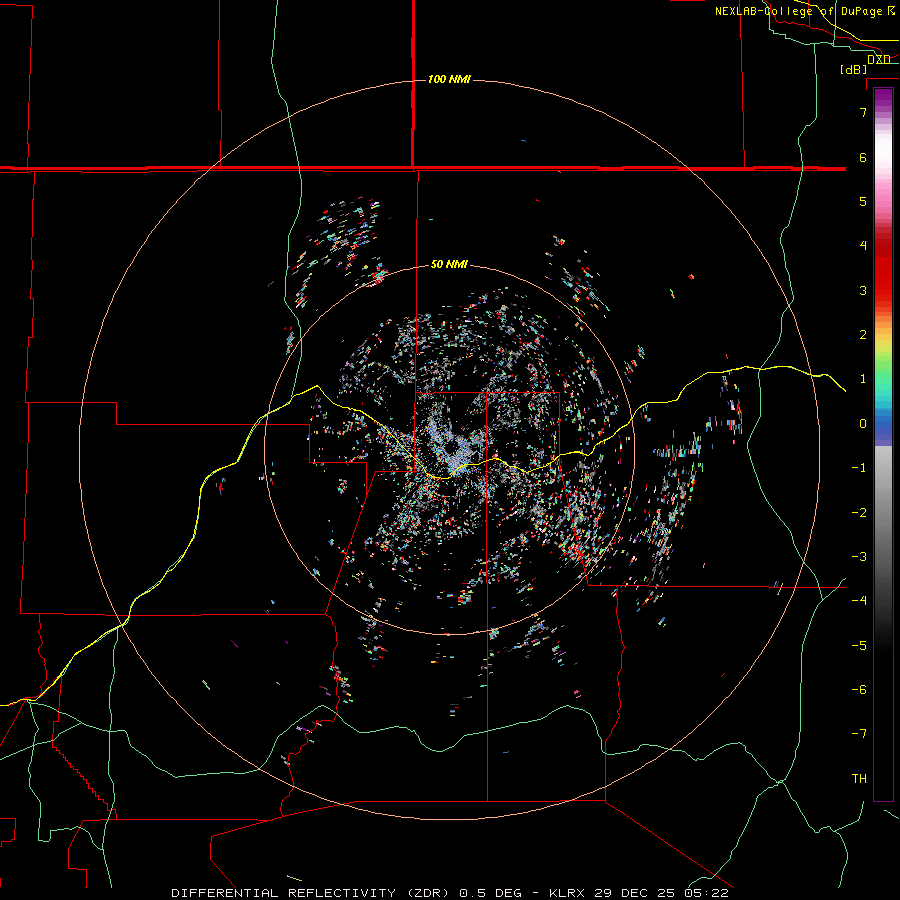This screenshot has height=900, width=900.
Task: Click the "100 NMI" range ring label
Action: pos(449,79)
